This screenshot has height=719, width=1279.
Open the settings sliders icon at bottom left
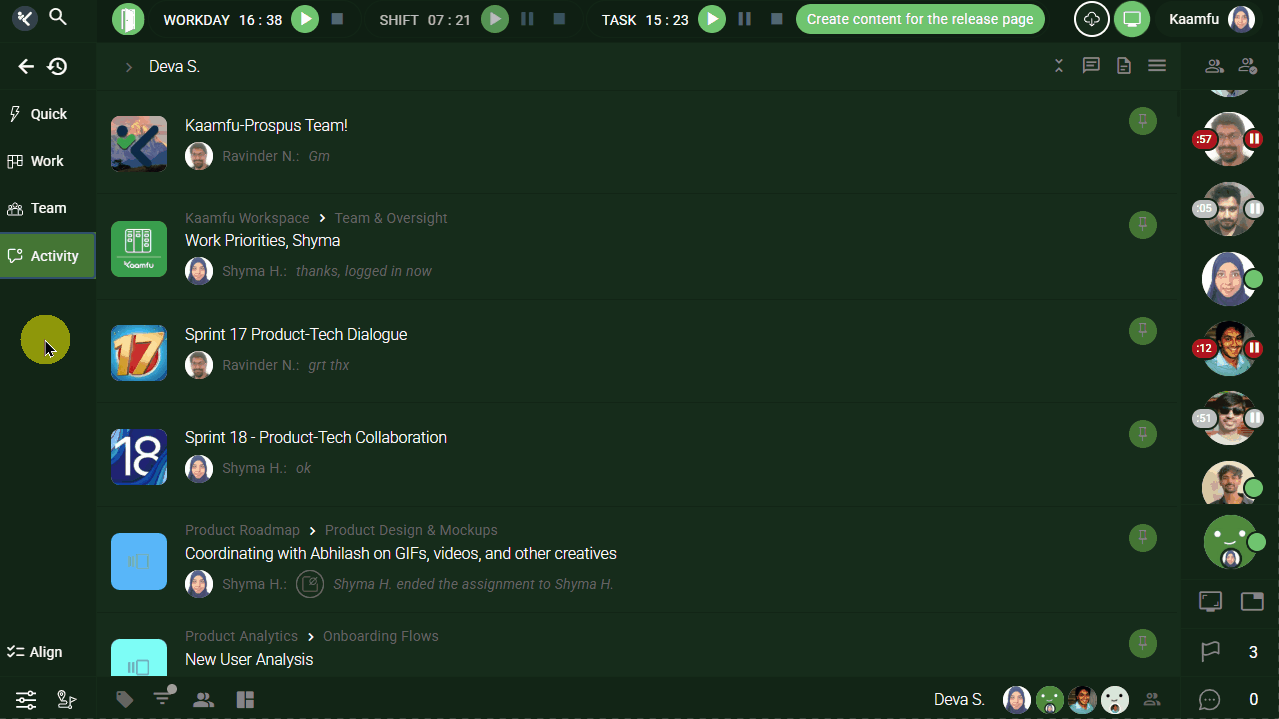click(26, 700)
